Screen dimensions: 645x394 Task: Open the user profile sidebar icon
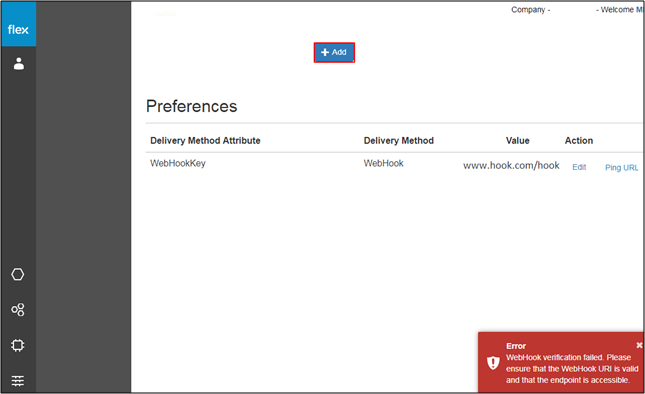click(x=19, y=64)
